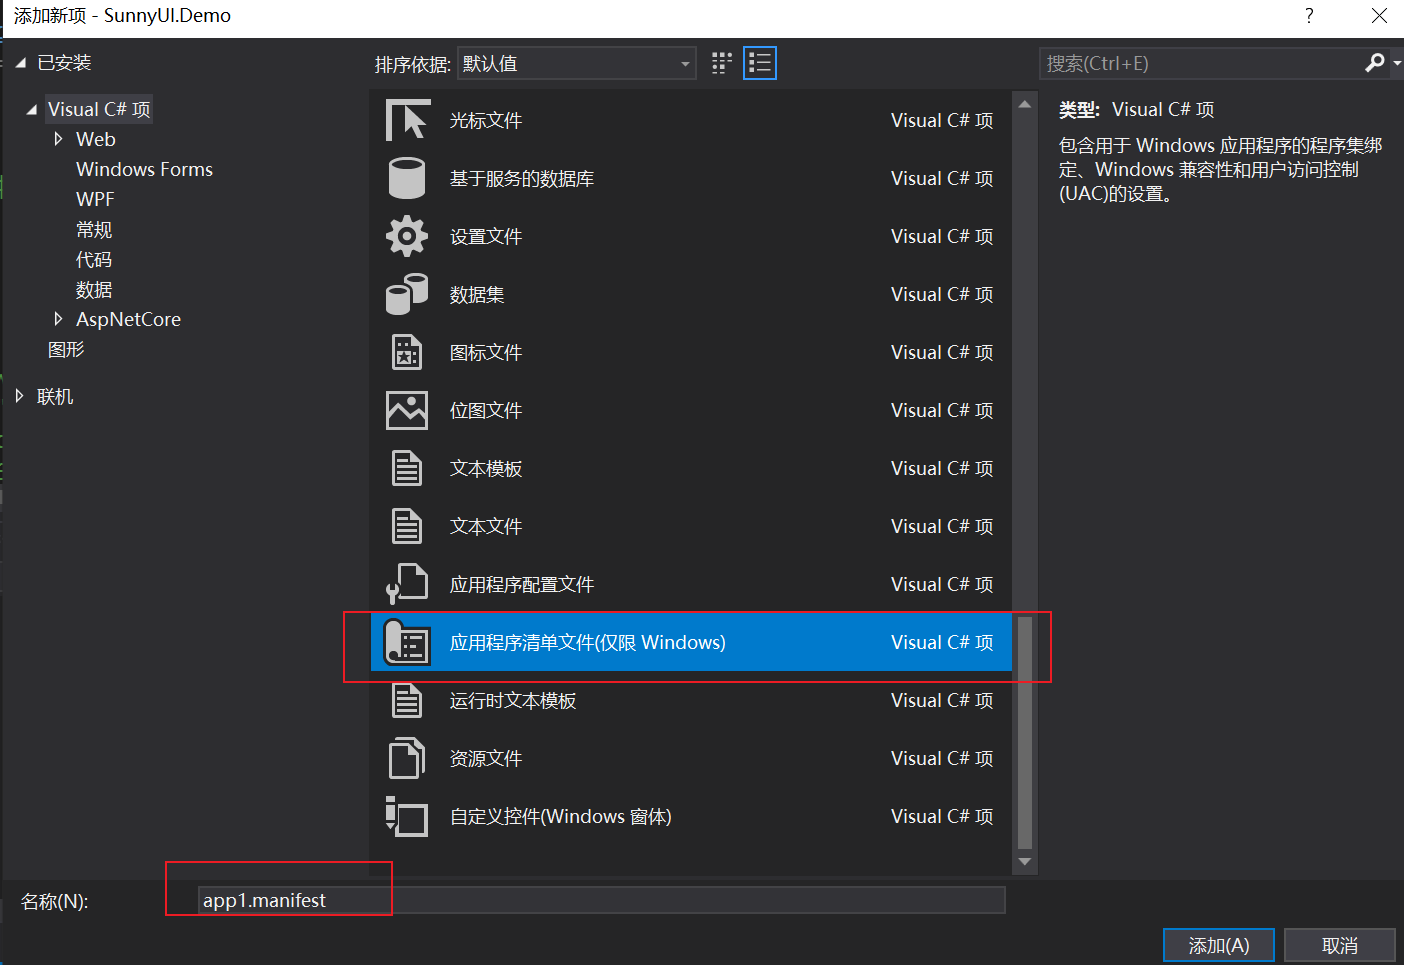Select the 图标文件 template name
Viewport: 1404px width, 965px height.
tap(486, 352)
